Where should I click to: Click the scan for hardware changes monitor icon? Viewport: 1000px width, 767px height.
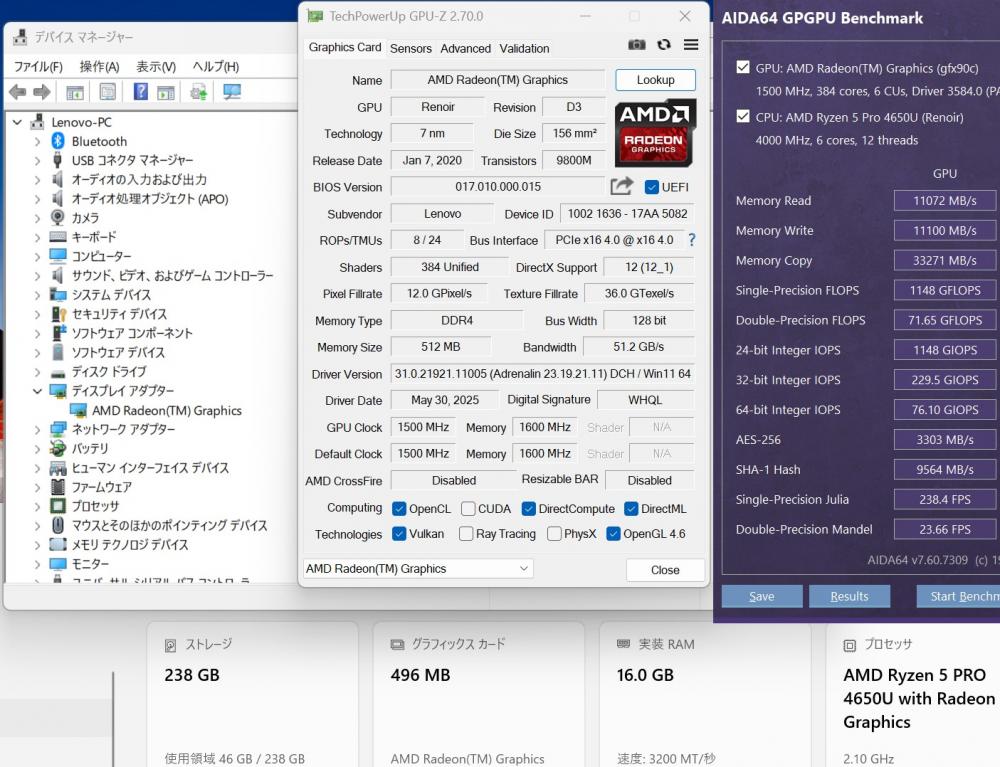[x=232, y=92]
